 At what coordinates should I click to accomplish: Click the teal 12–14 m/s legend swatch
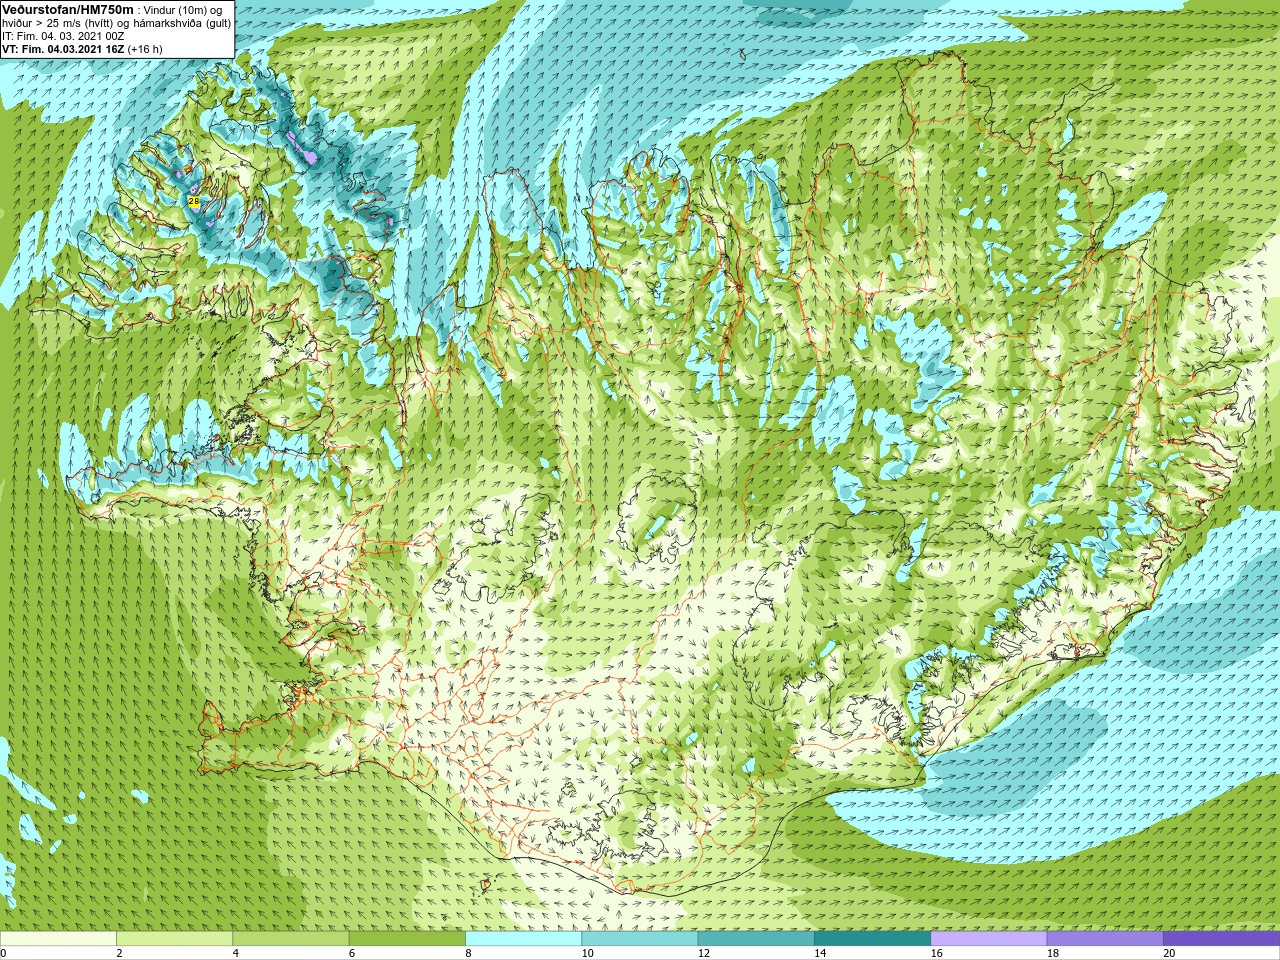tap(756, 939)
